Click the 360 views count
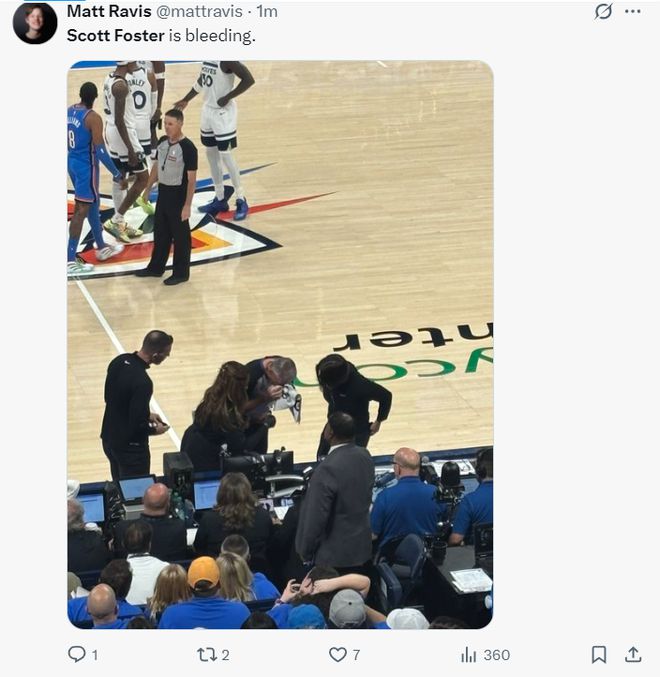660x677 pixels. (x=496, y=655)
